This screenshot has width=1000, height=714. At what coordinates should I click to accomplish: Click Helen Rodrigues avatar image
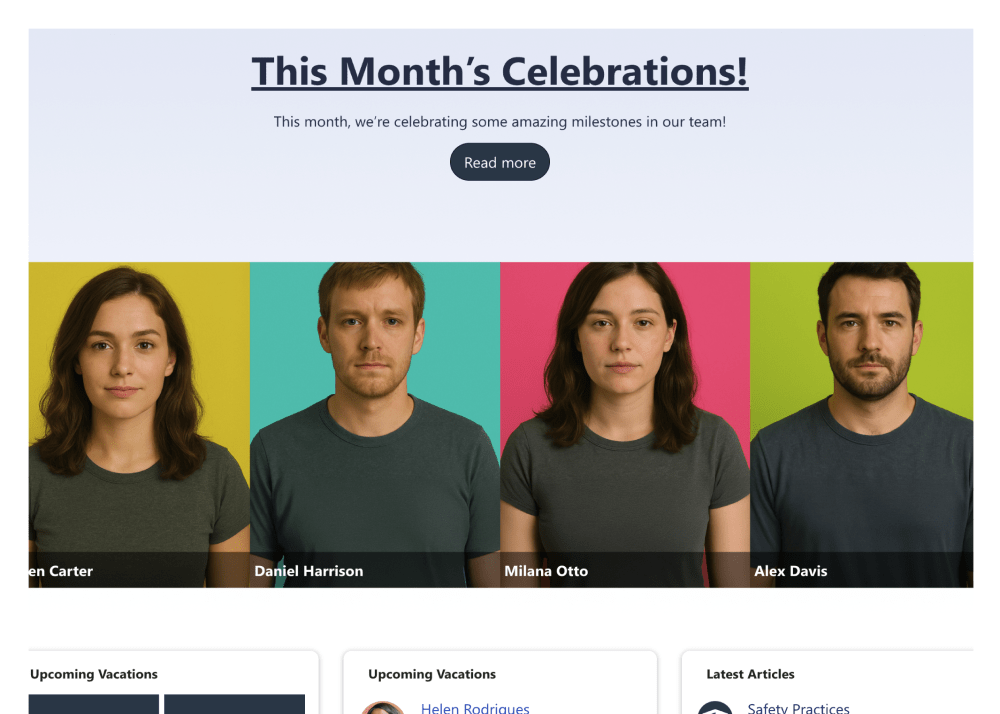(x=383, y=708)
